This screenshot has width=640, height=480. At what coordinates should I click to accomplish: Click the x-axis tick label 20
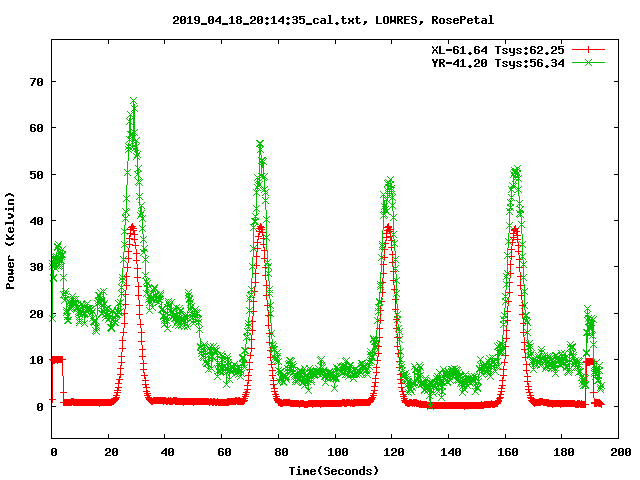pyautogui.click(x=111, y=452)
